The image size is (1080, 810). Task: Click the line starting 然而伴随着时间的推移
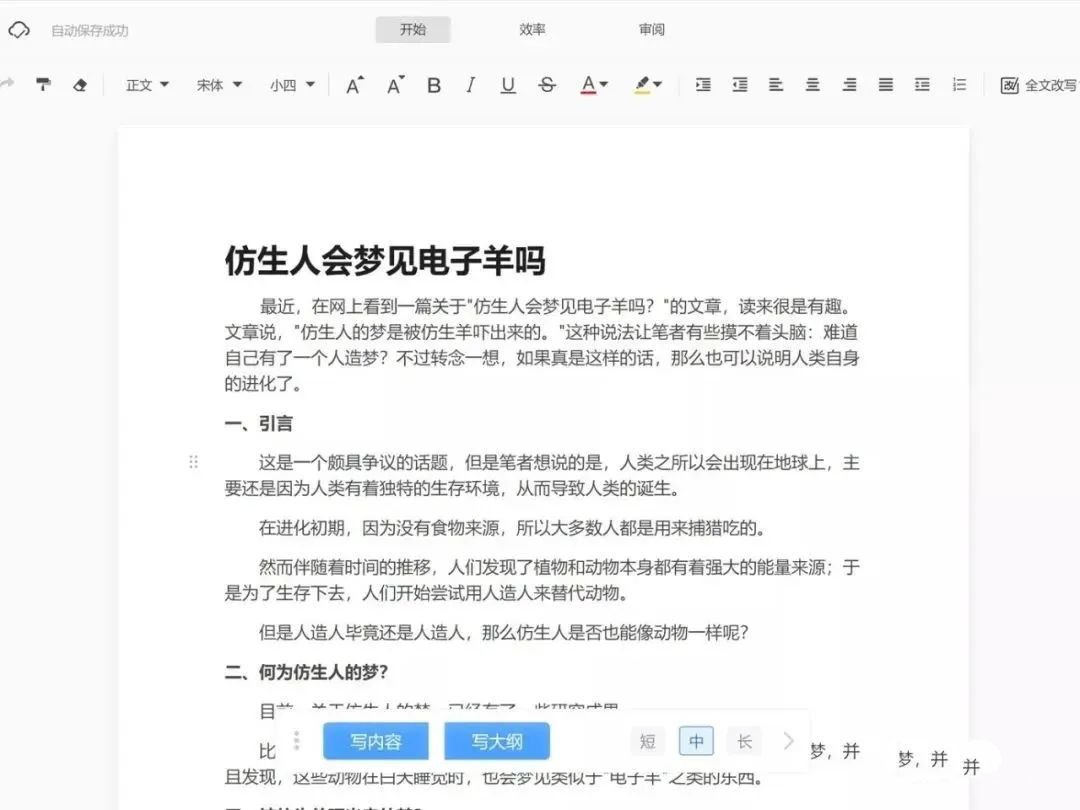pyautogui.click(x=559, y=568)
